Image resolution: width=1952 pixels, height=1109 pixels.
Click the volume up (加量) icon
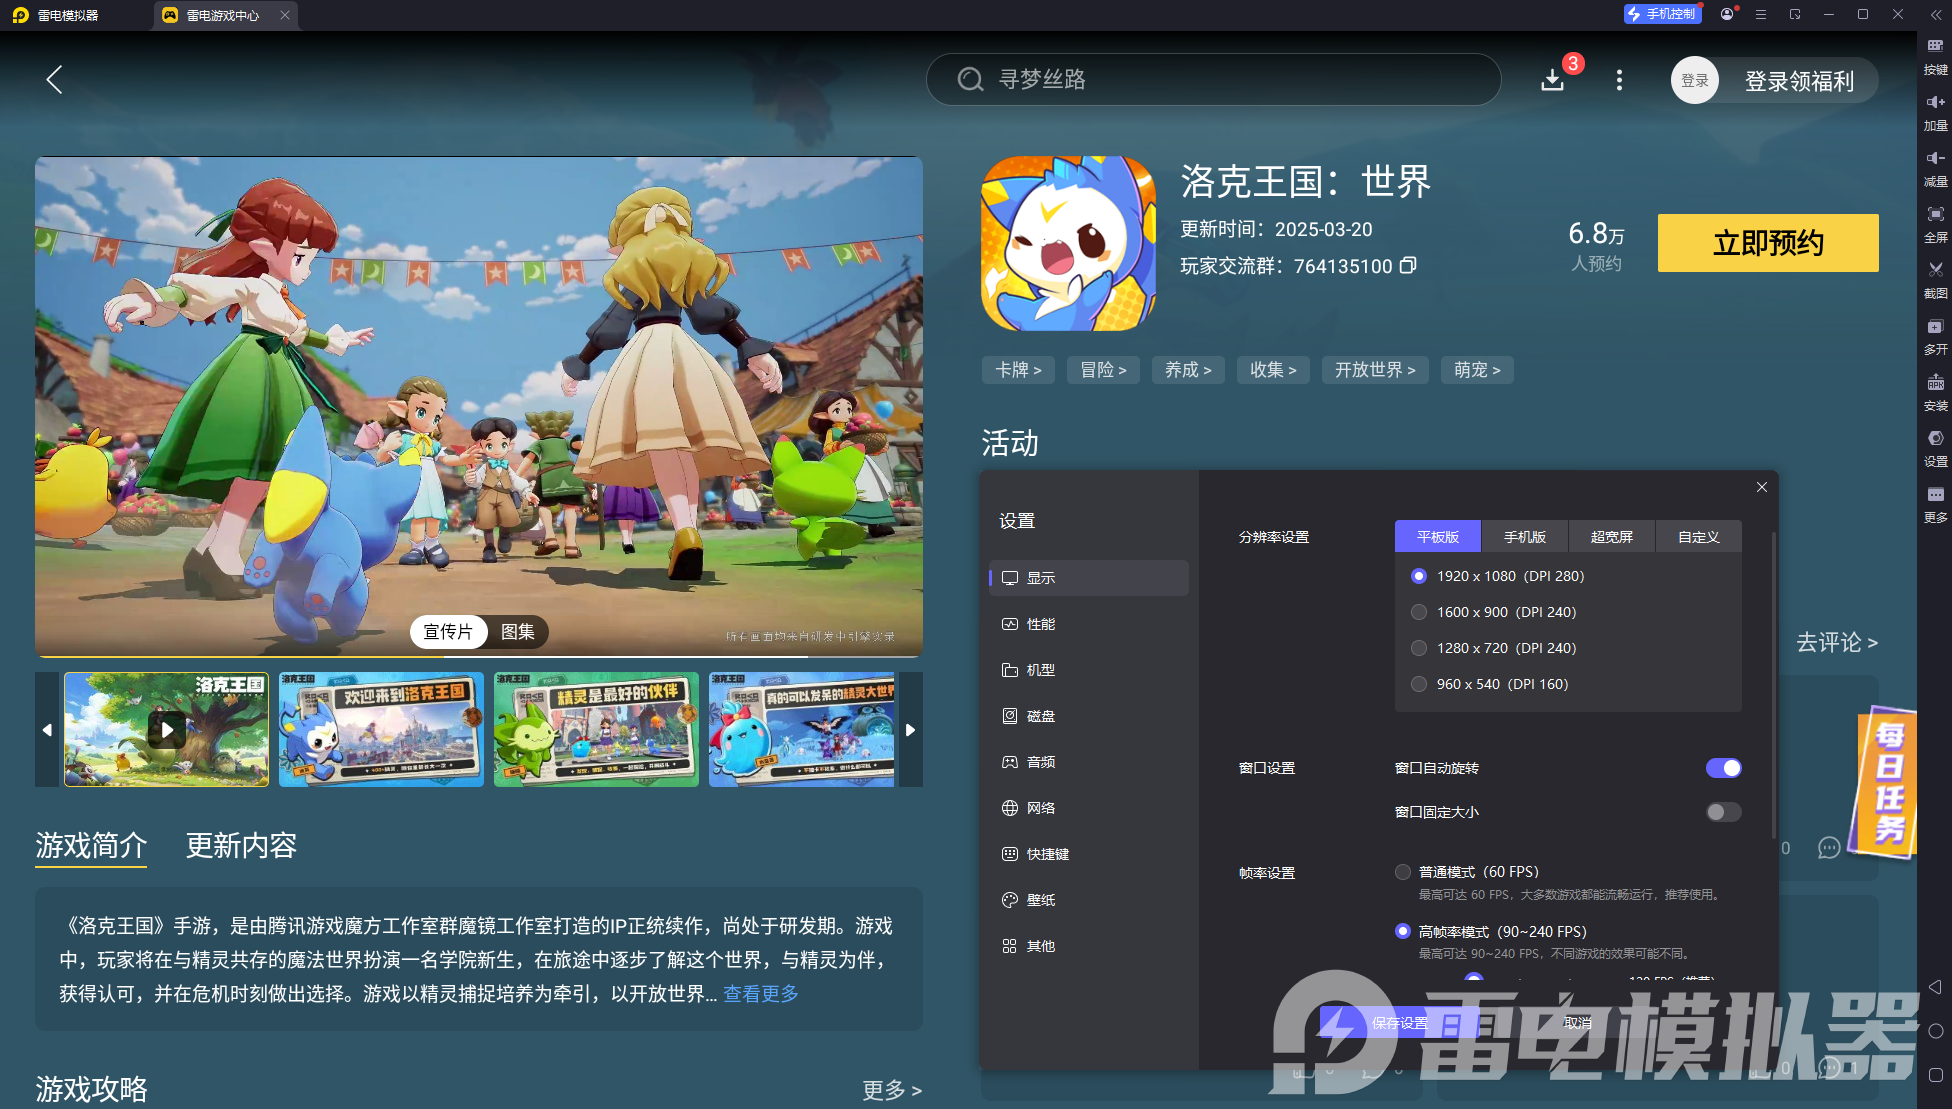pos(1935,110)
